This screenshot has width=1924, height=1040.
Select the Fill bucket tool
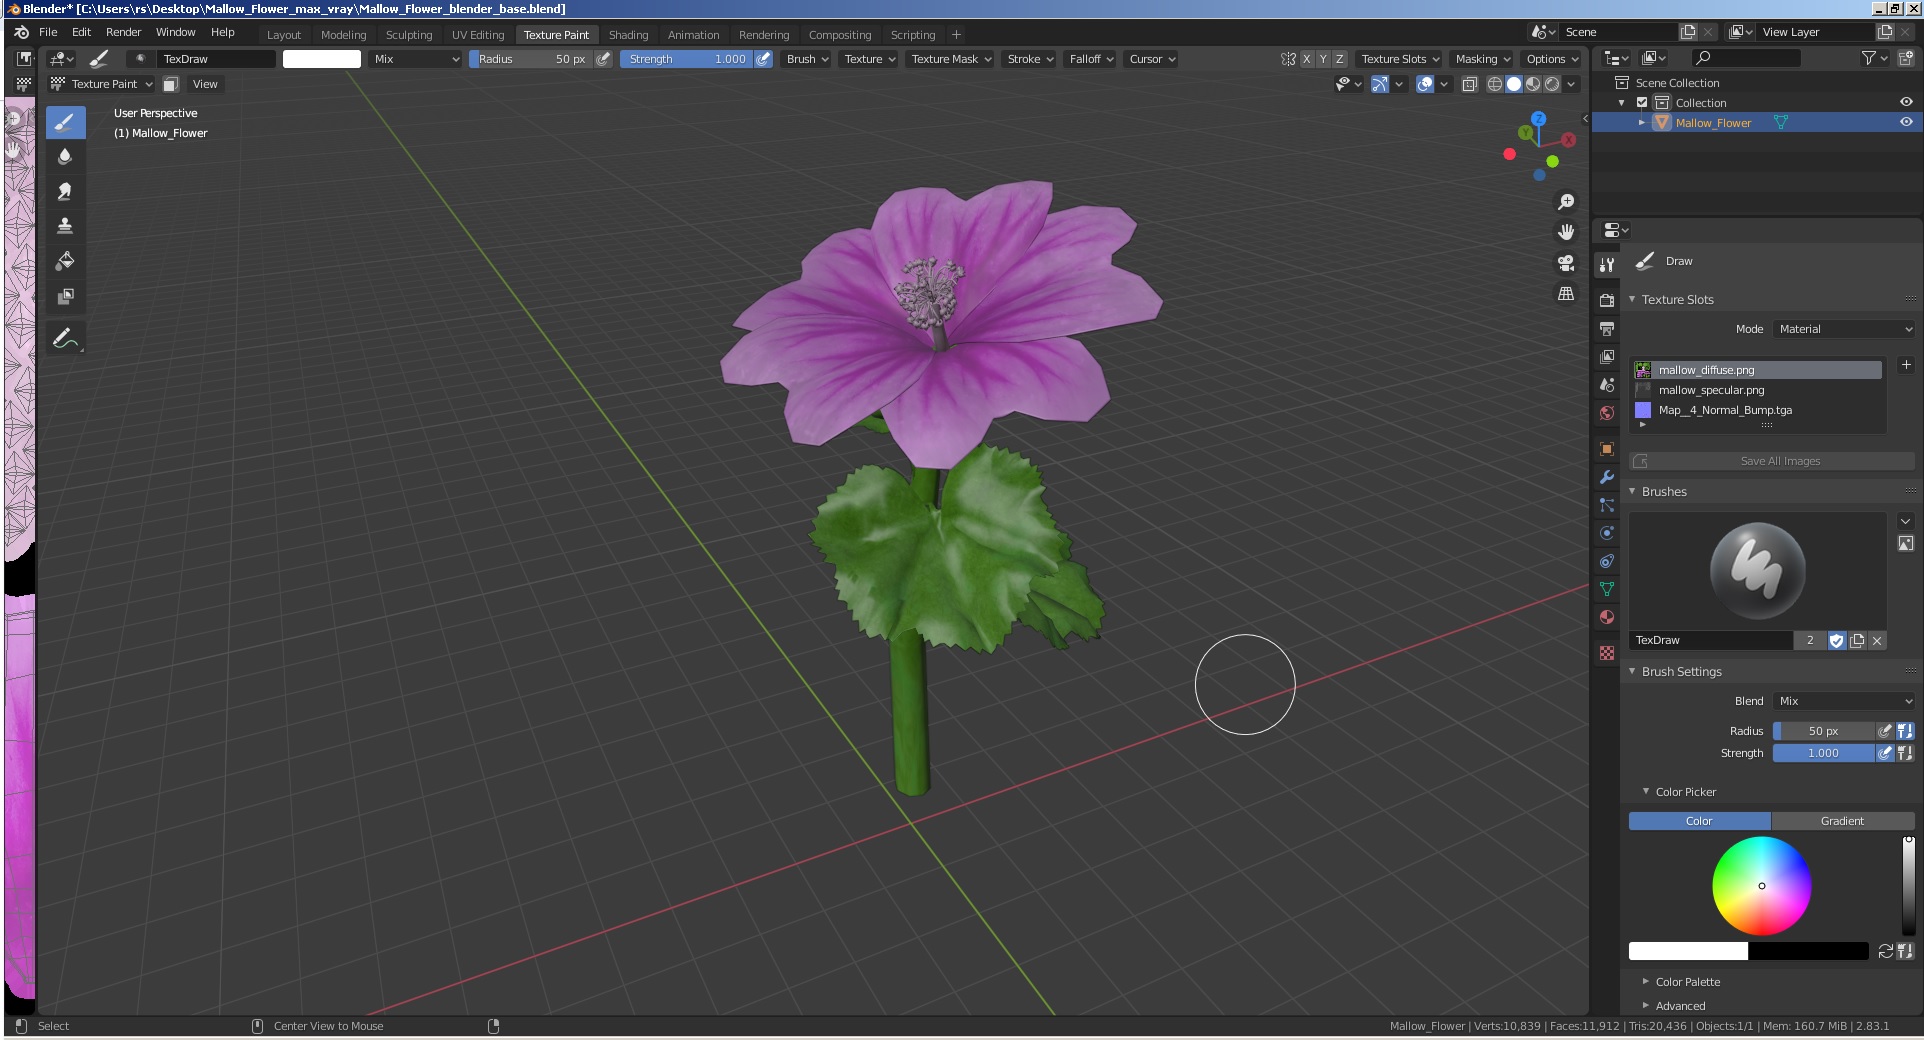(65, 261)
